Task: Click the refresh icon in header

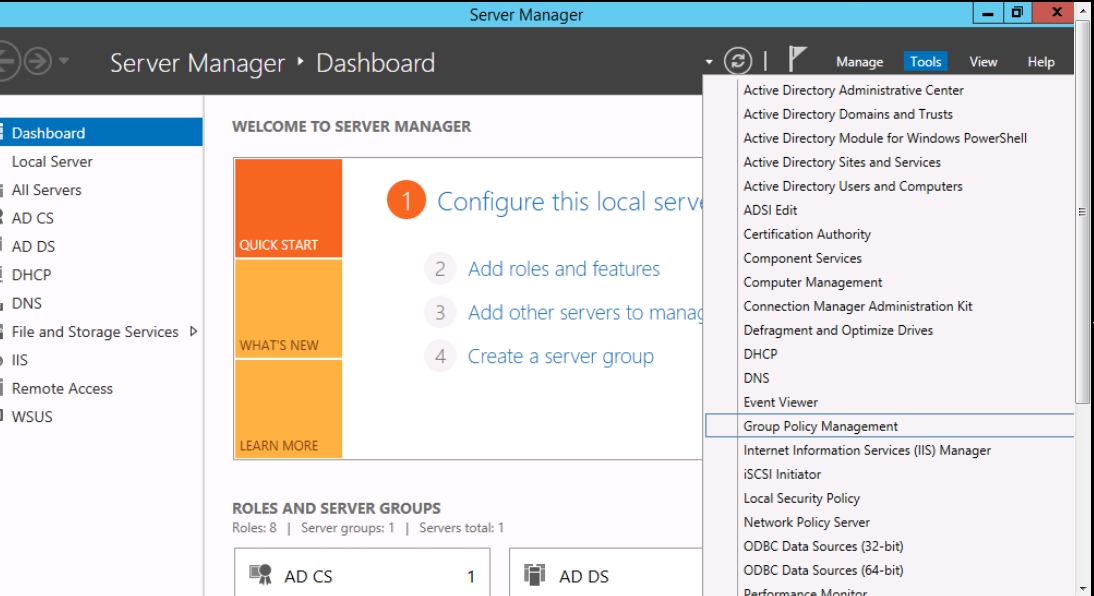Action: click(x=737, y=61)
